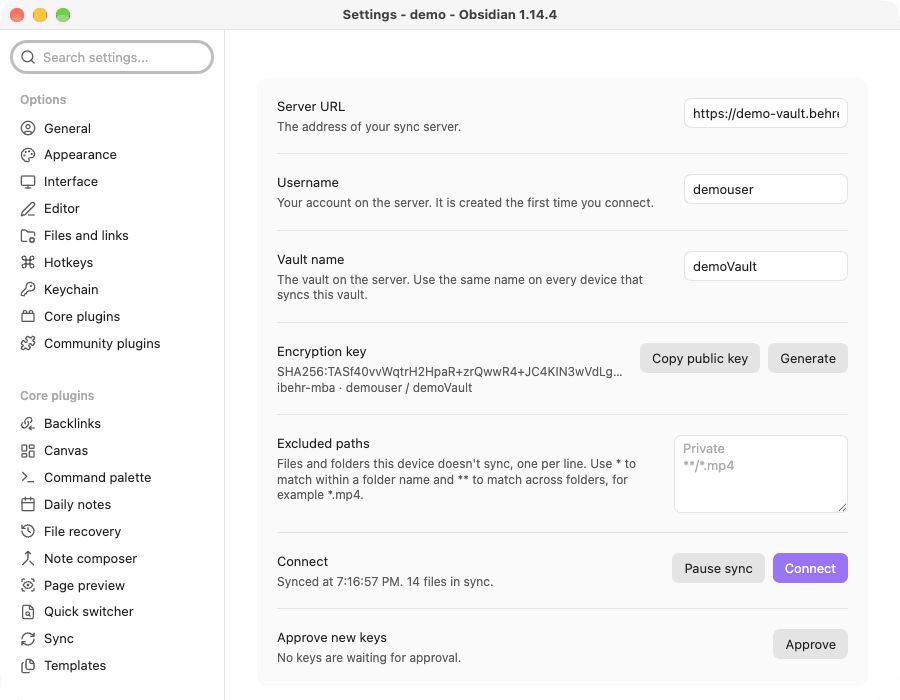
Task: Click the General person icon
Action: (x=28, y=128)
